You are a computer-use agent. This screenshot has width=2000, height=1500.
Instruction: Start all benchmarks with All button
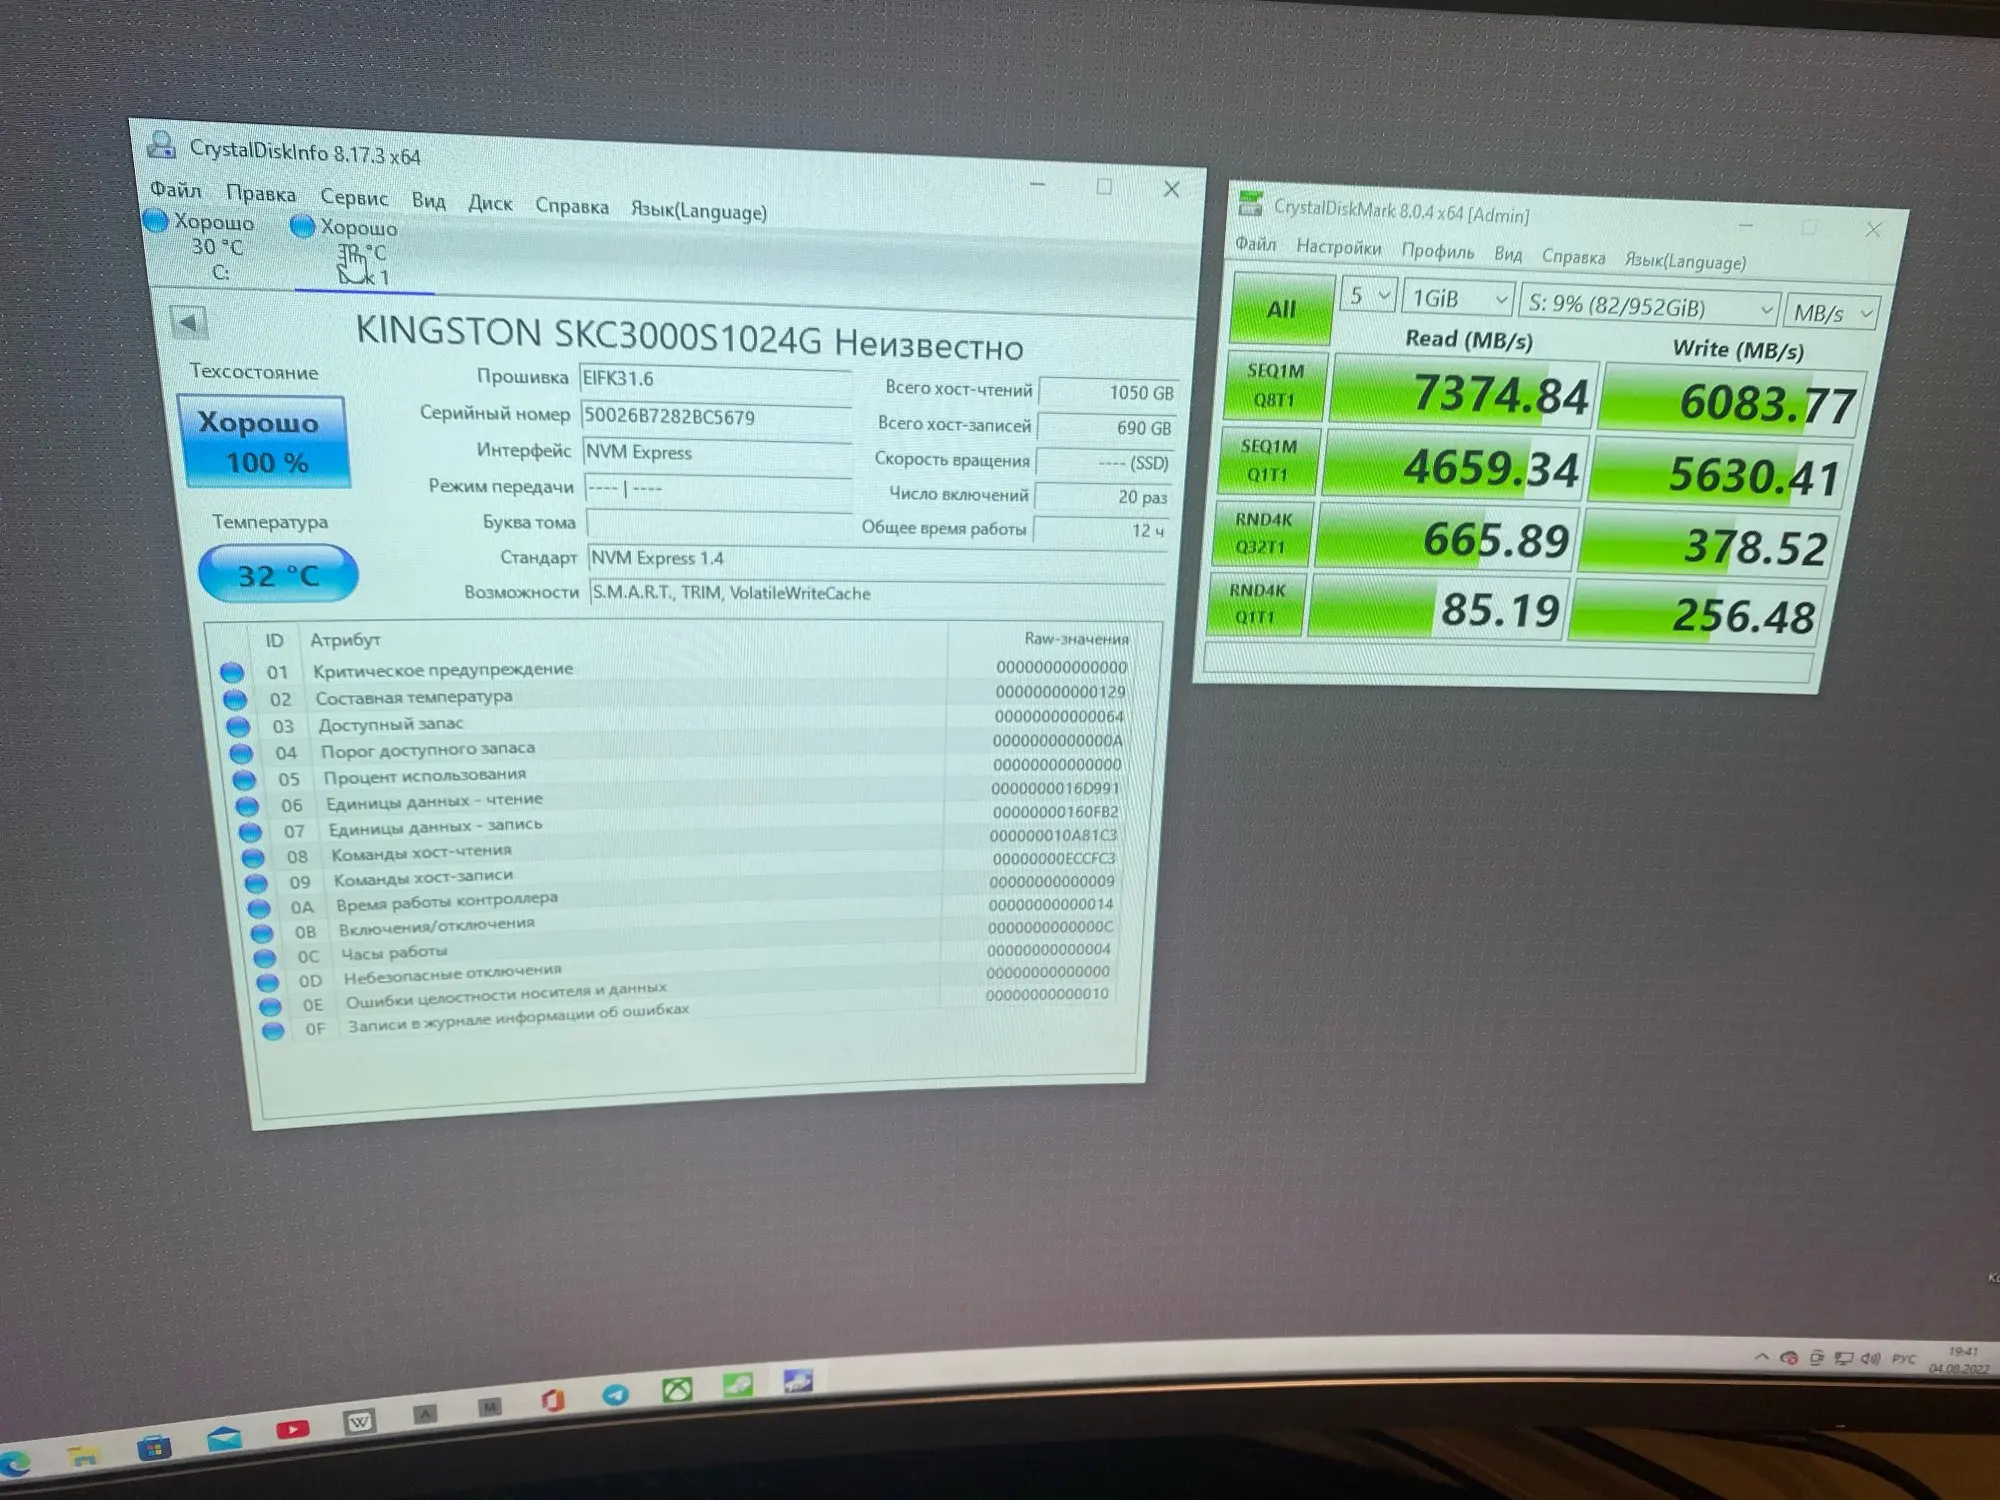pos(1281,309)
